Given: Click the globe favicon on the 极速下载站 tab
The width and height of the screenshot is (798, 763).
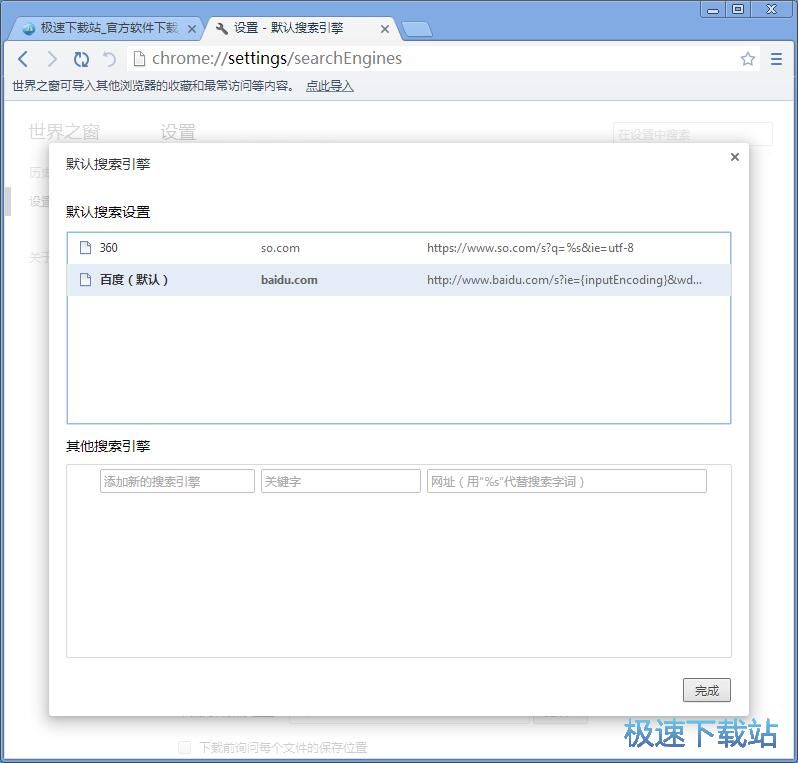Looking at the screenshot, I should (29, 29).
